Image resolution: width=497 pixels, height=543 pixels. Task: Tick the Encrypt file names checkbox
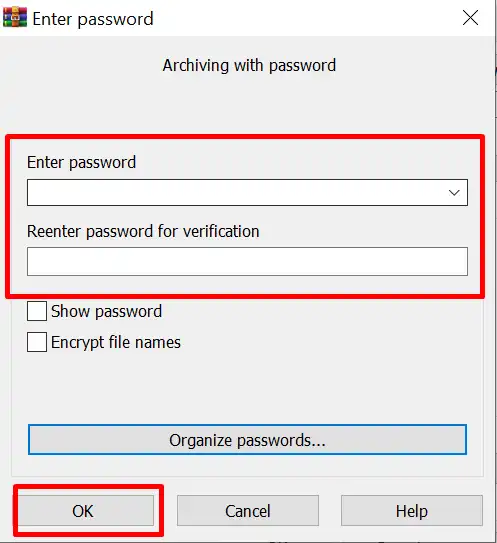tap(37, 342)
